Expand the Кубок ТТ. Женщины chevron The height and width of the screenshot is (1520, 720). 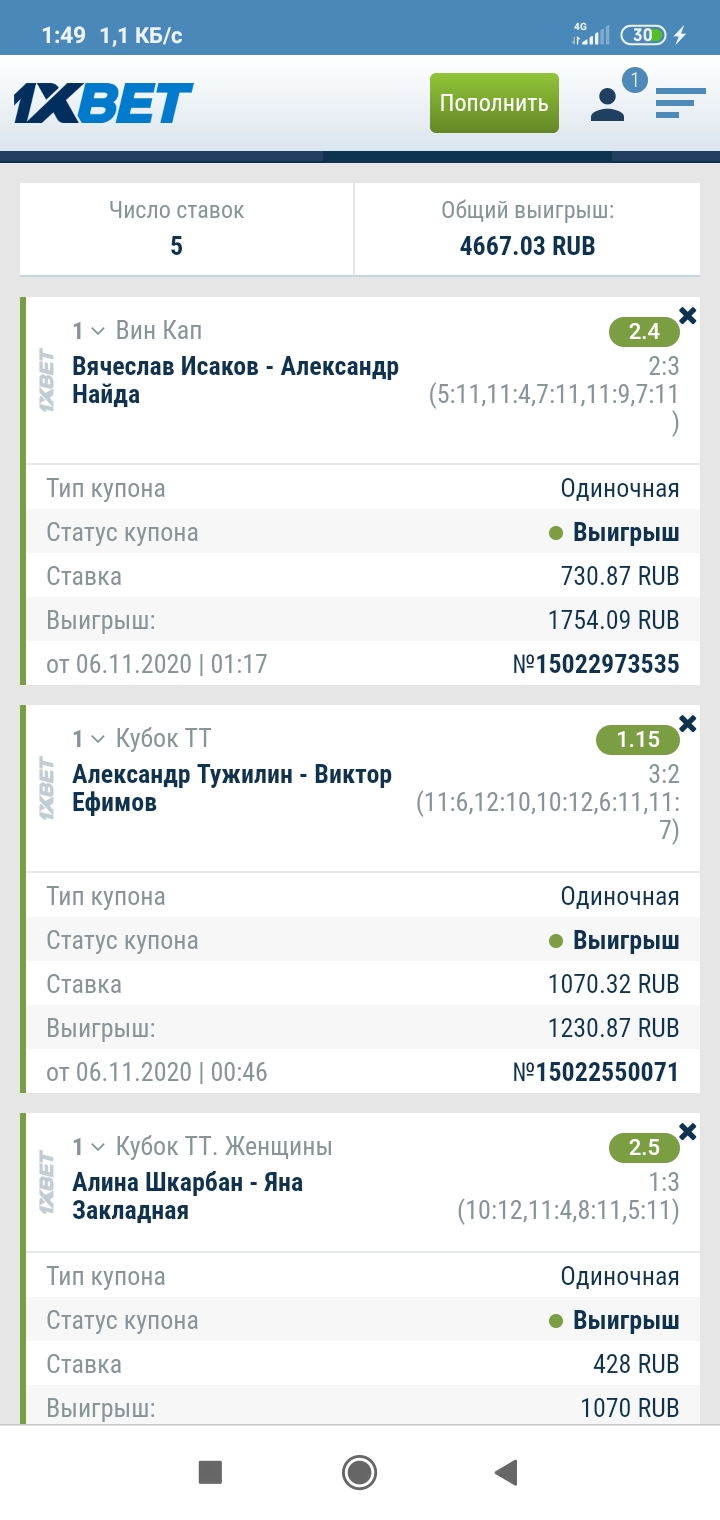coord(98,1147)
